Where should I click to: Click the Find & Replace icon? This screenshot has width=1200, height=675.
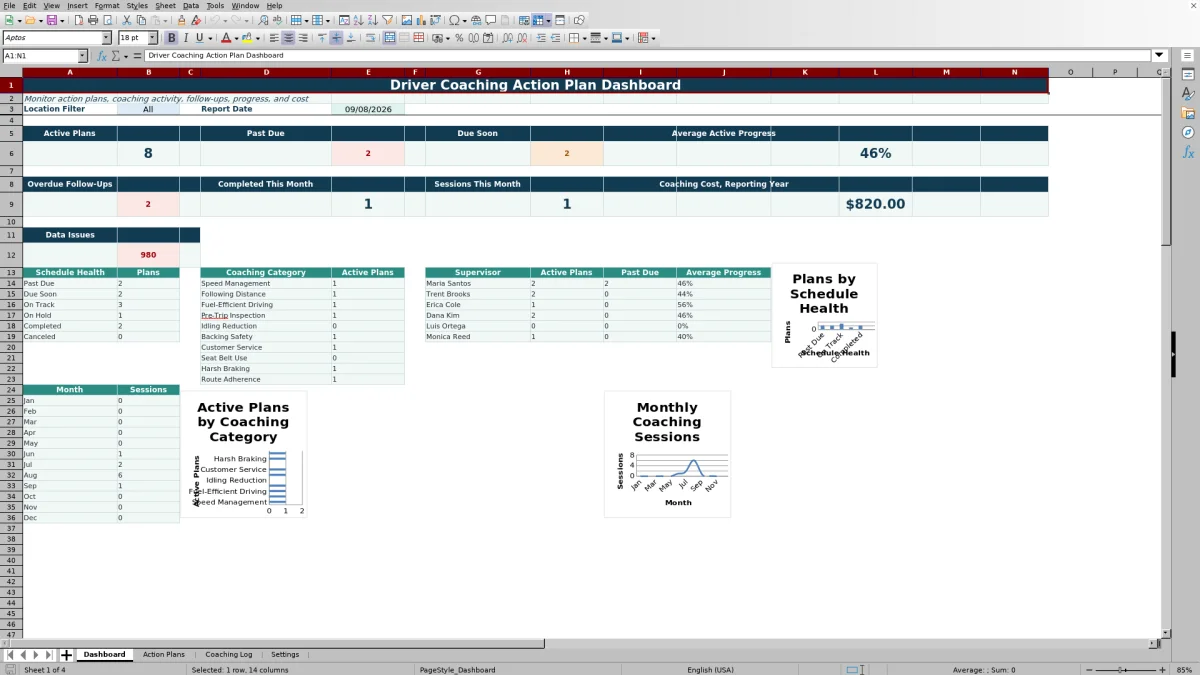tap(262, 20)
